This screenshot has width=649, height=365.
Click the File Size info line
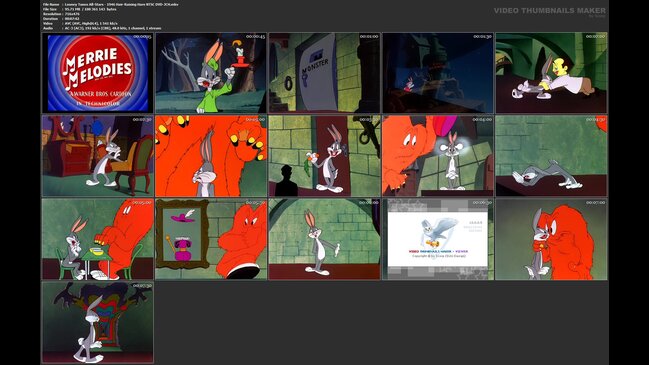79,9
